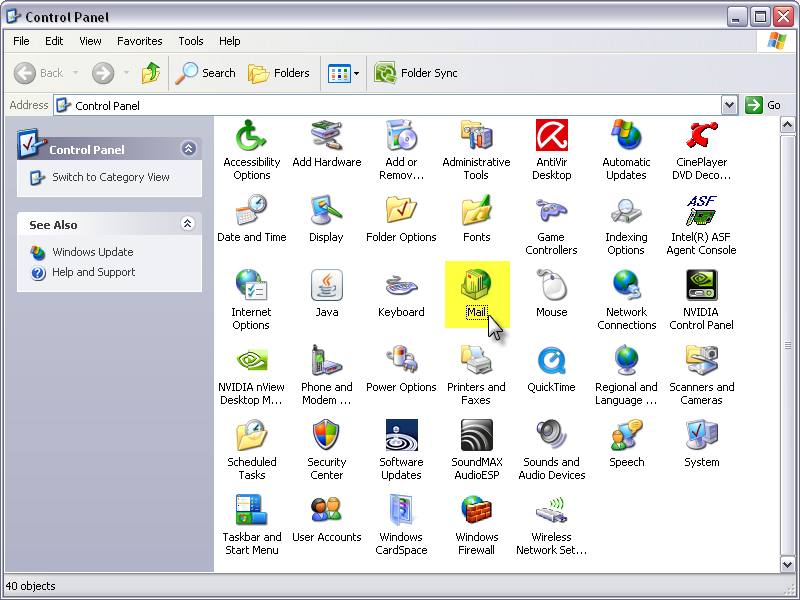The width and height of the screenshot is (800, 600).
Task: Collapse the Control Panel side pane section
Action: (188, 149)
